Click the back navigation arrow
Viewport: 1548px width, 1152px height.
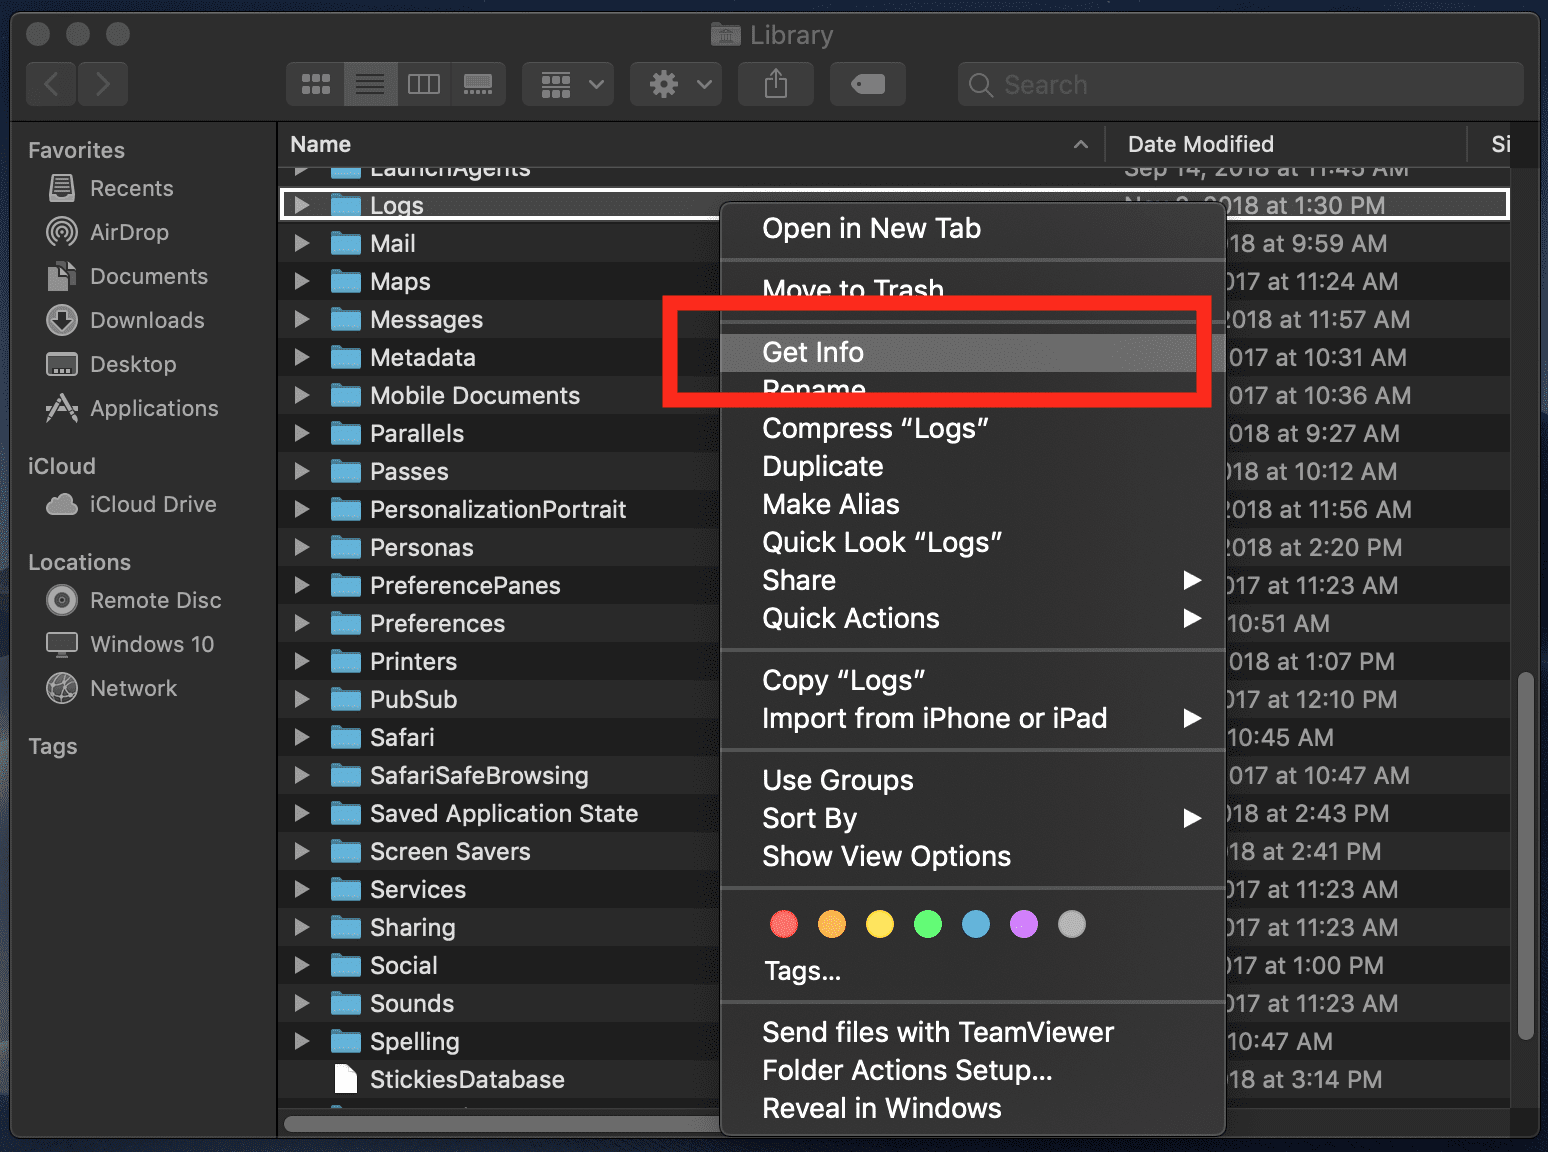51,84
